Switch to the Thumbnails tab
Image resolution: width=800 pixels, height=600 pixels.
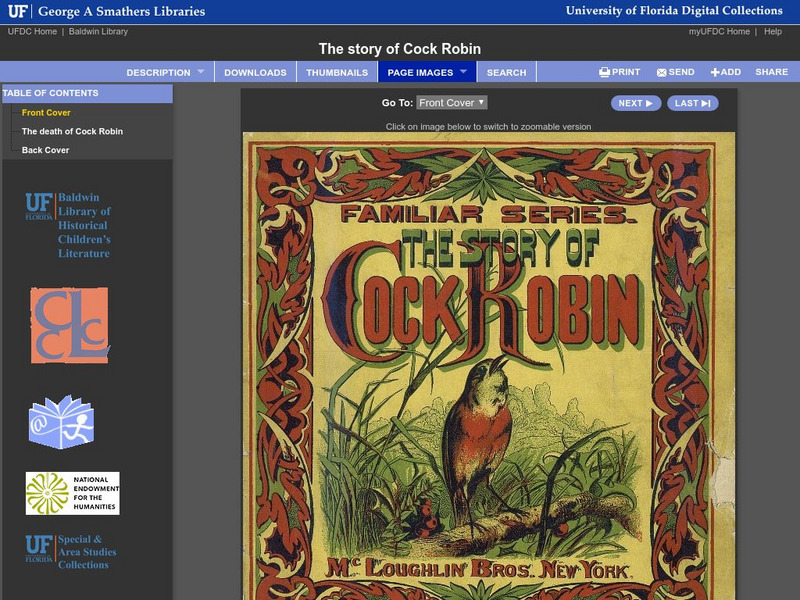point(336,72)
